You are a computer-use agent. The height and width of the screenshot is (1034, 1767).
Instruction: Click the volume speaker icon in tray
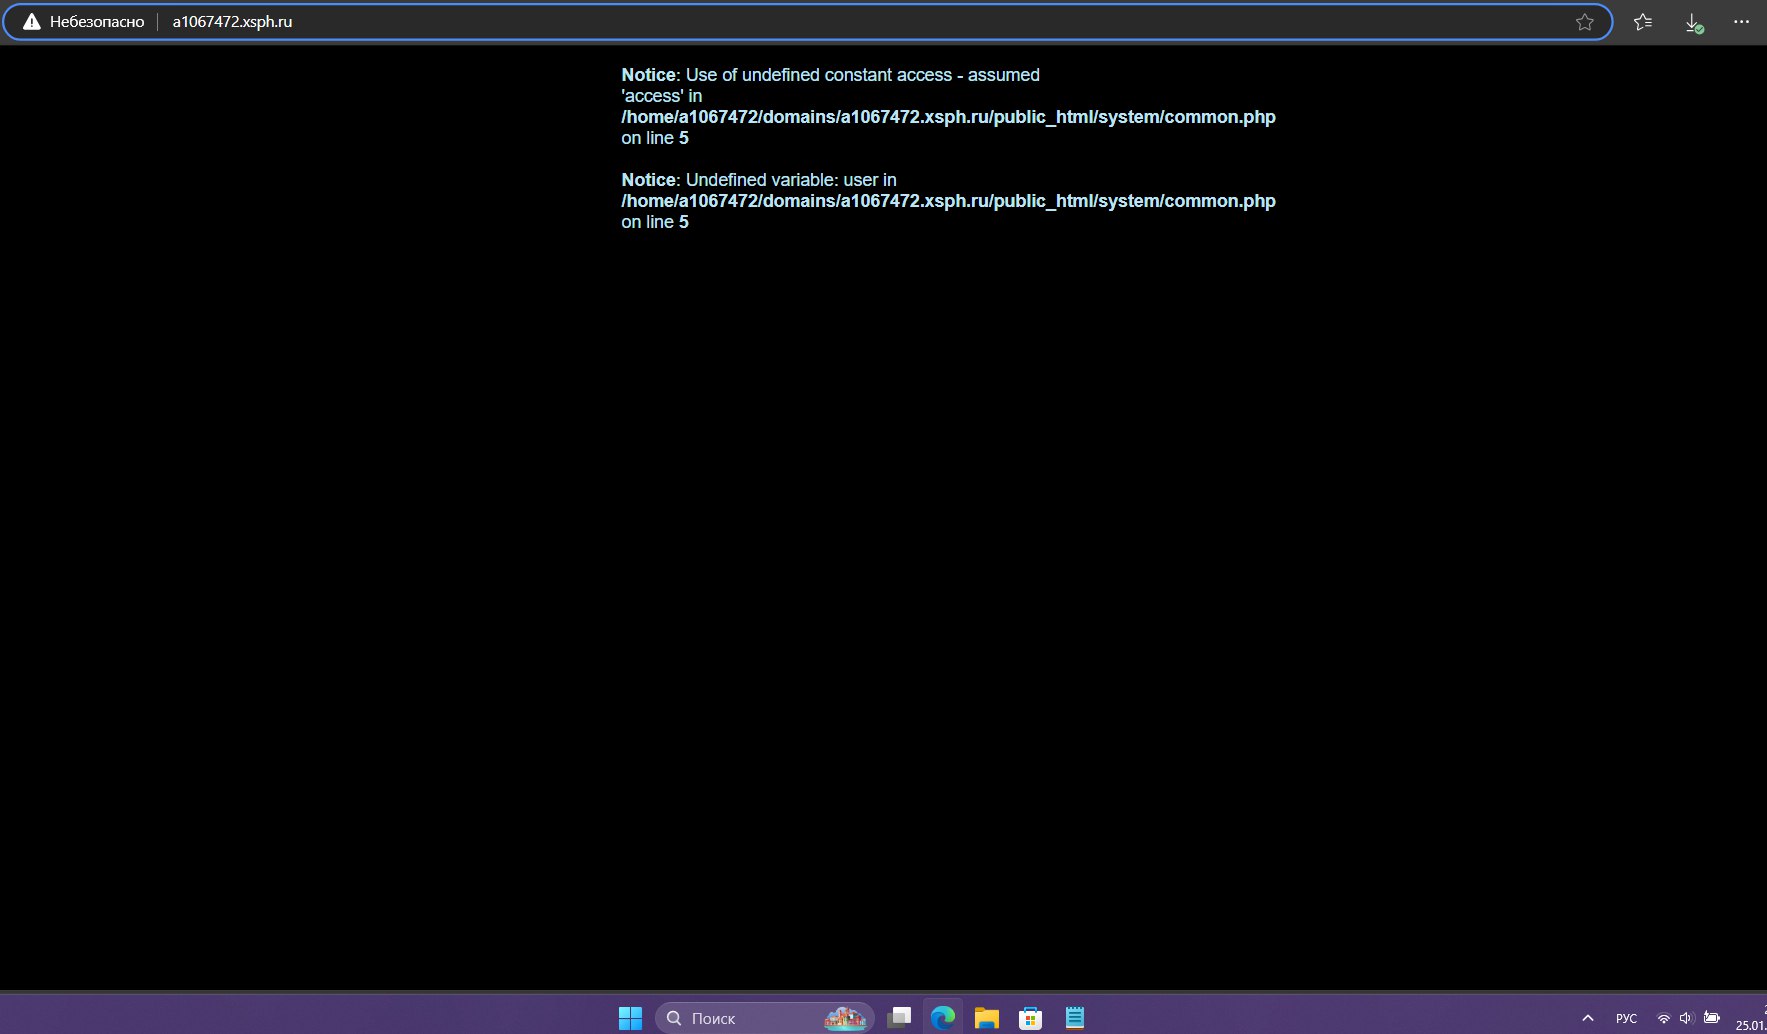pyautogui.click(x=1686, y=1018)
